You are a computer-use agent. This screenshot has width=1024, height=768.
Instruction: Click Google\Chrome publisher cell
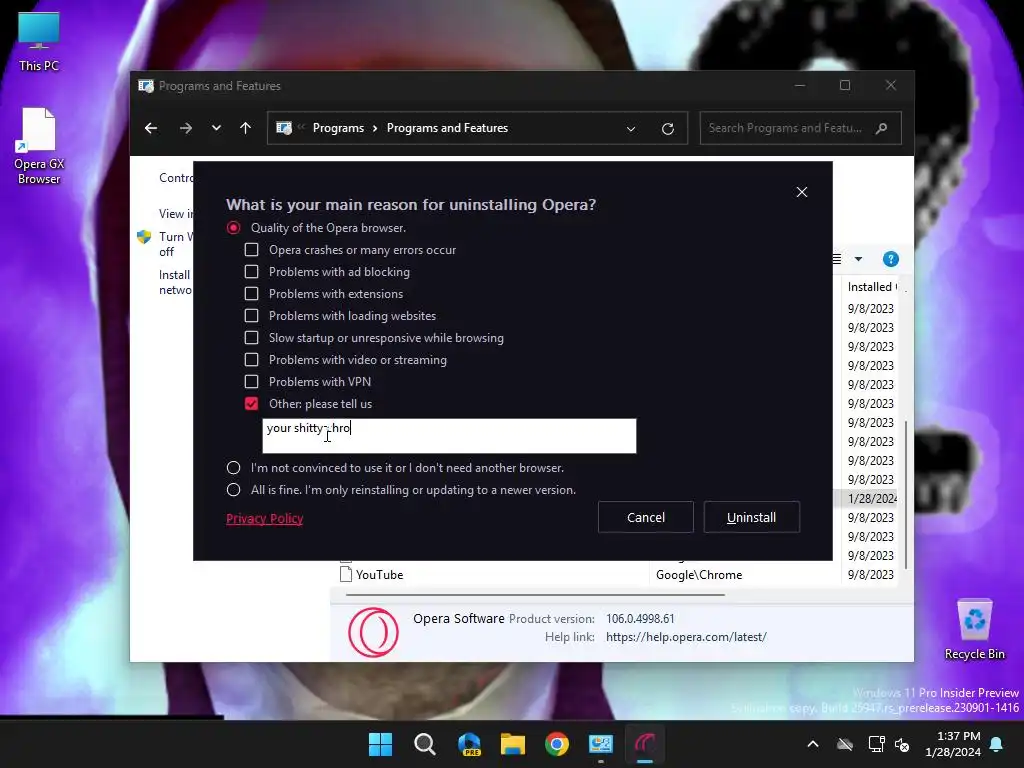click(x=699, y=575)
